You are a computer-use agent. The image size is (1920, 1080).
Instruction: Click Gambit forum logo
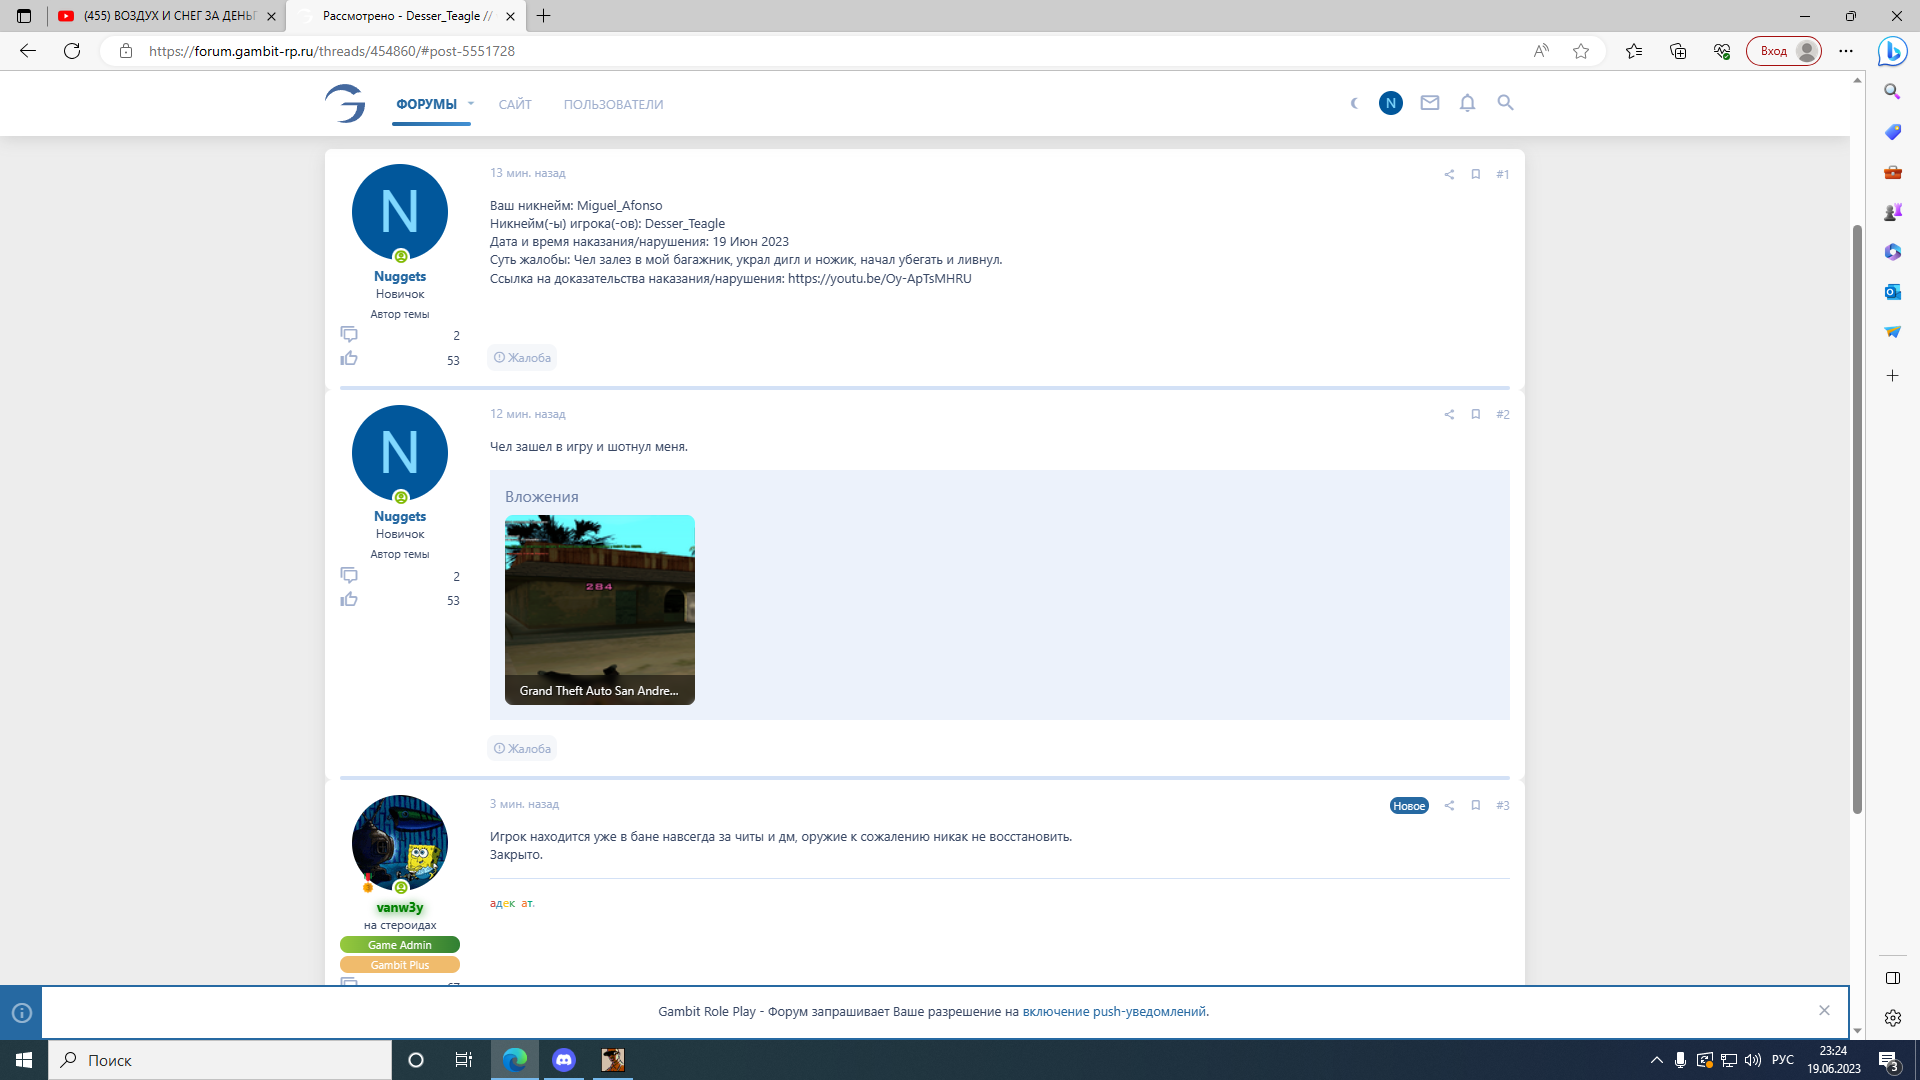(x=345, y=103)
